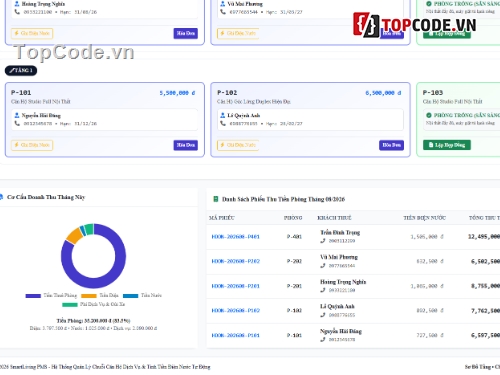Click P-202 room cell in table
The image size is (500, 375).
click(294, 261)
